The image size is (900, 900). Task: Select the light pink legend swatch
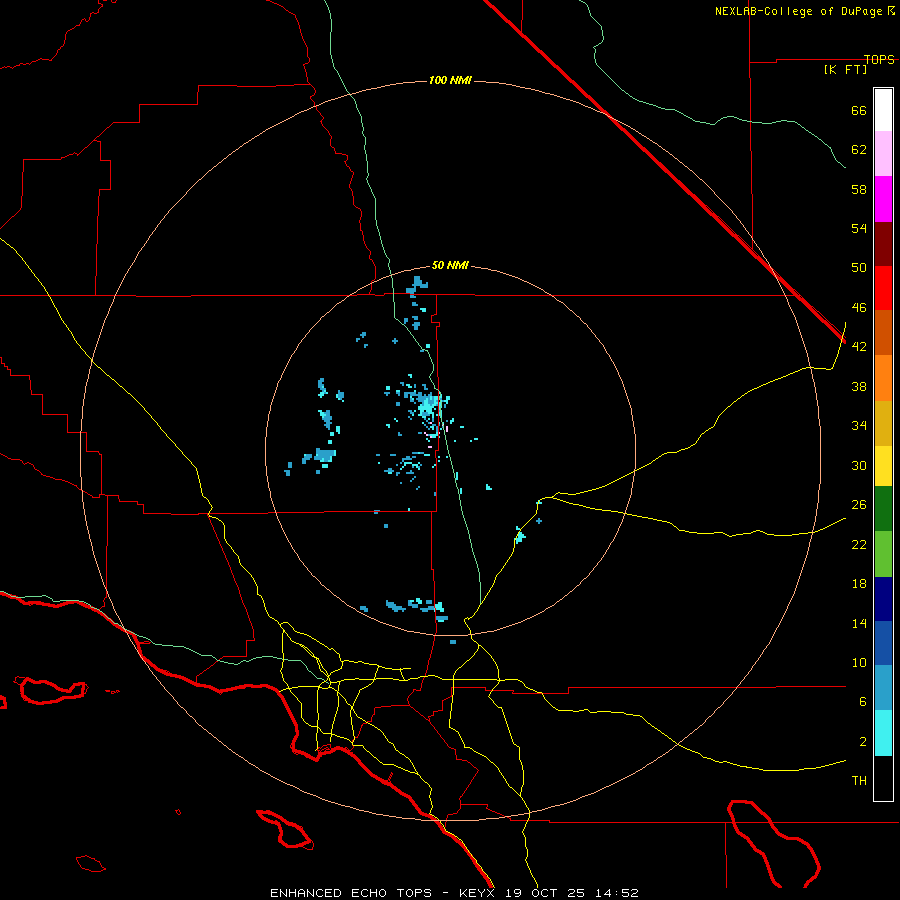(x=883, y=154)
